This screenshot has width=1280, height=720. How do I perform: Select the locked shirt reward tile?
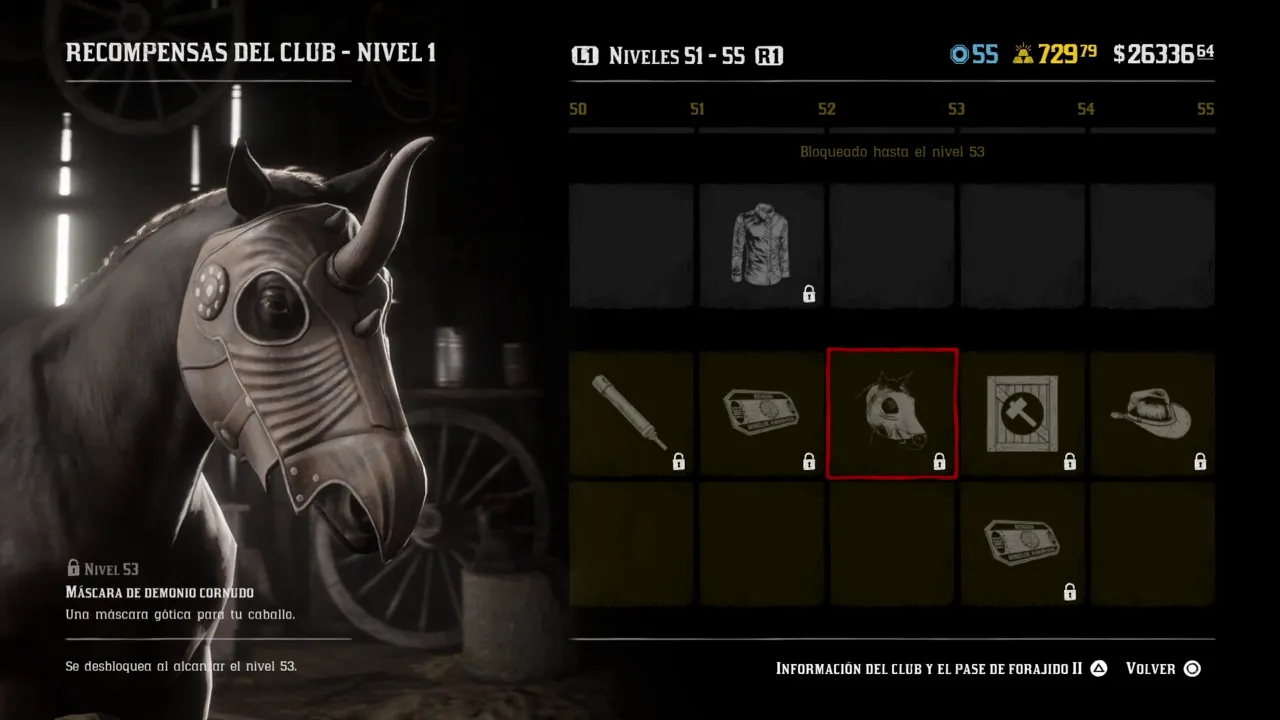[762, 245]
